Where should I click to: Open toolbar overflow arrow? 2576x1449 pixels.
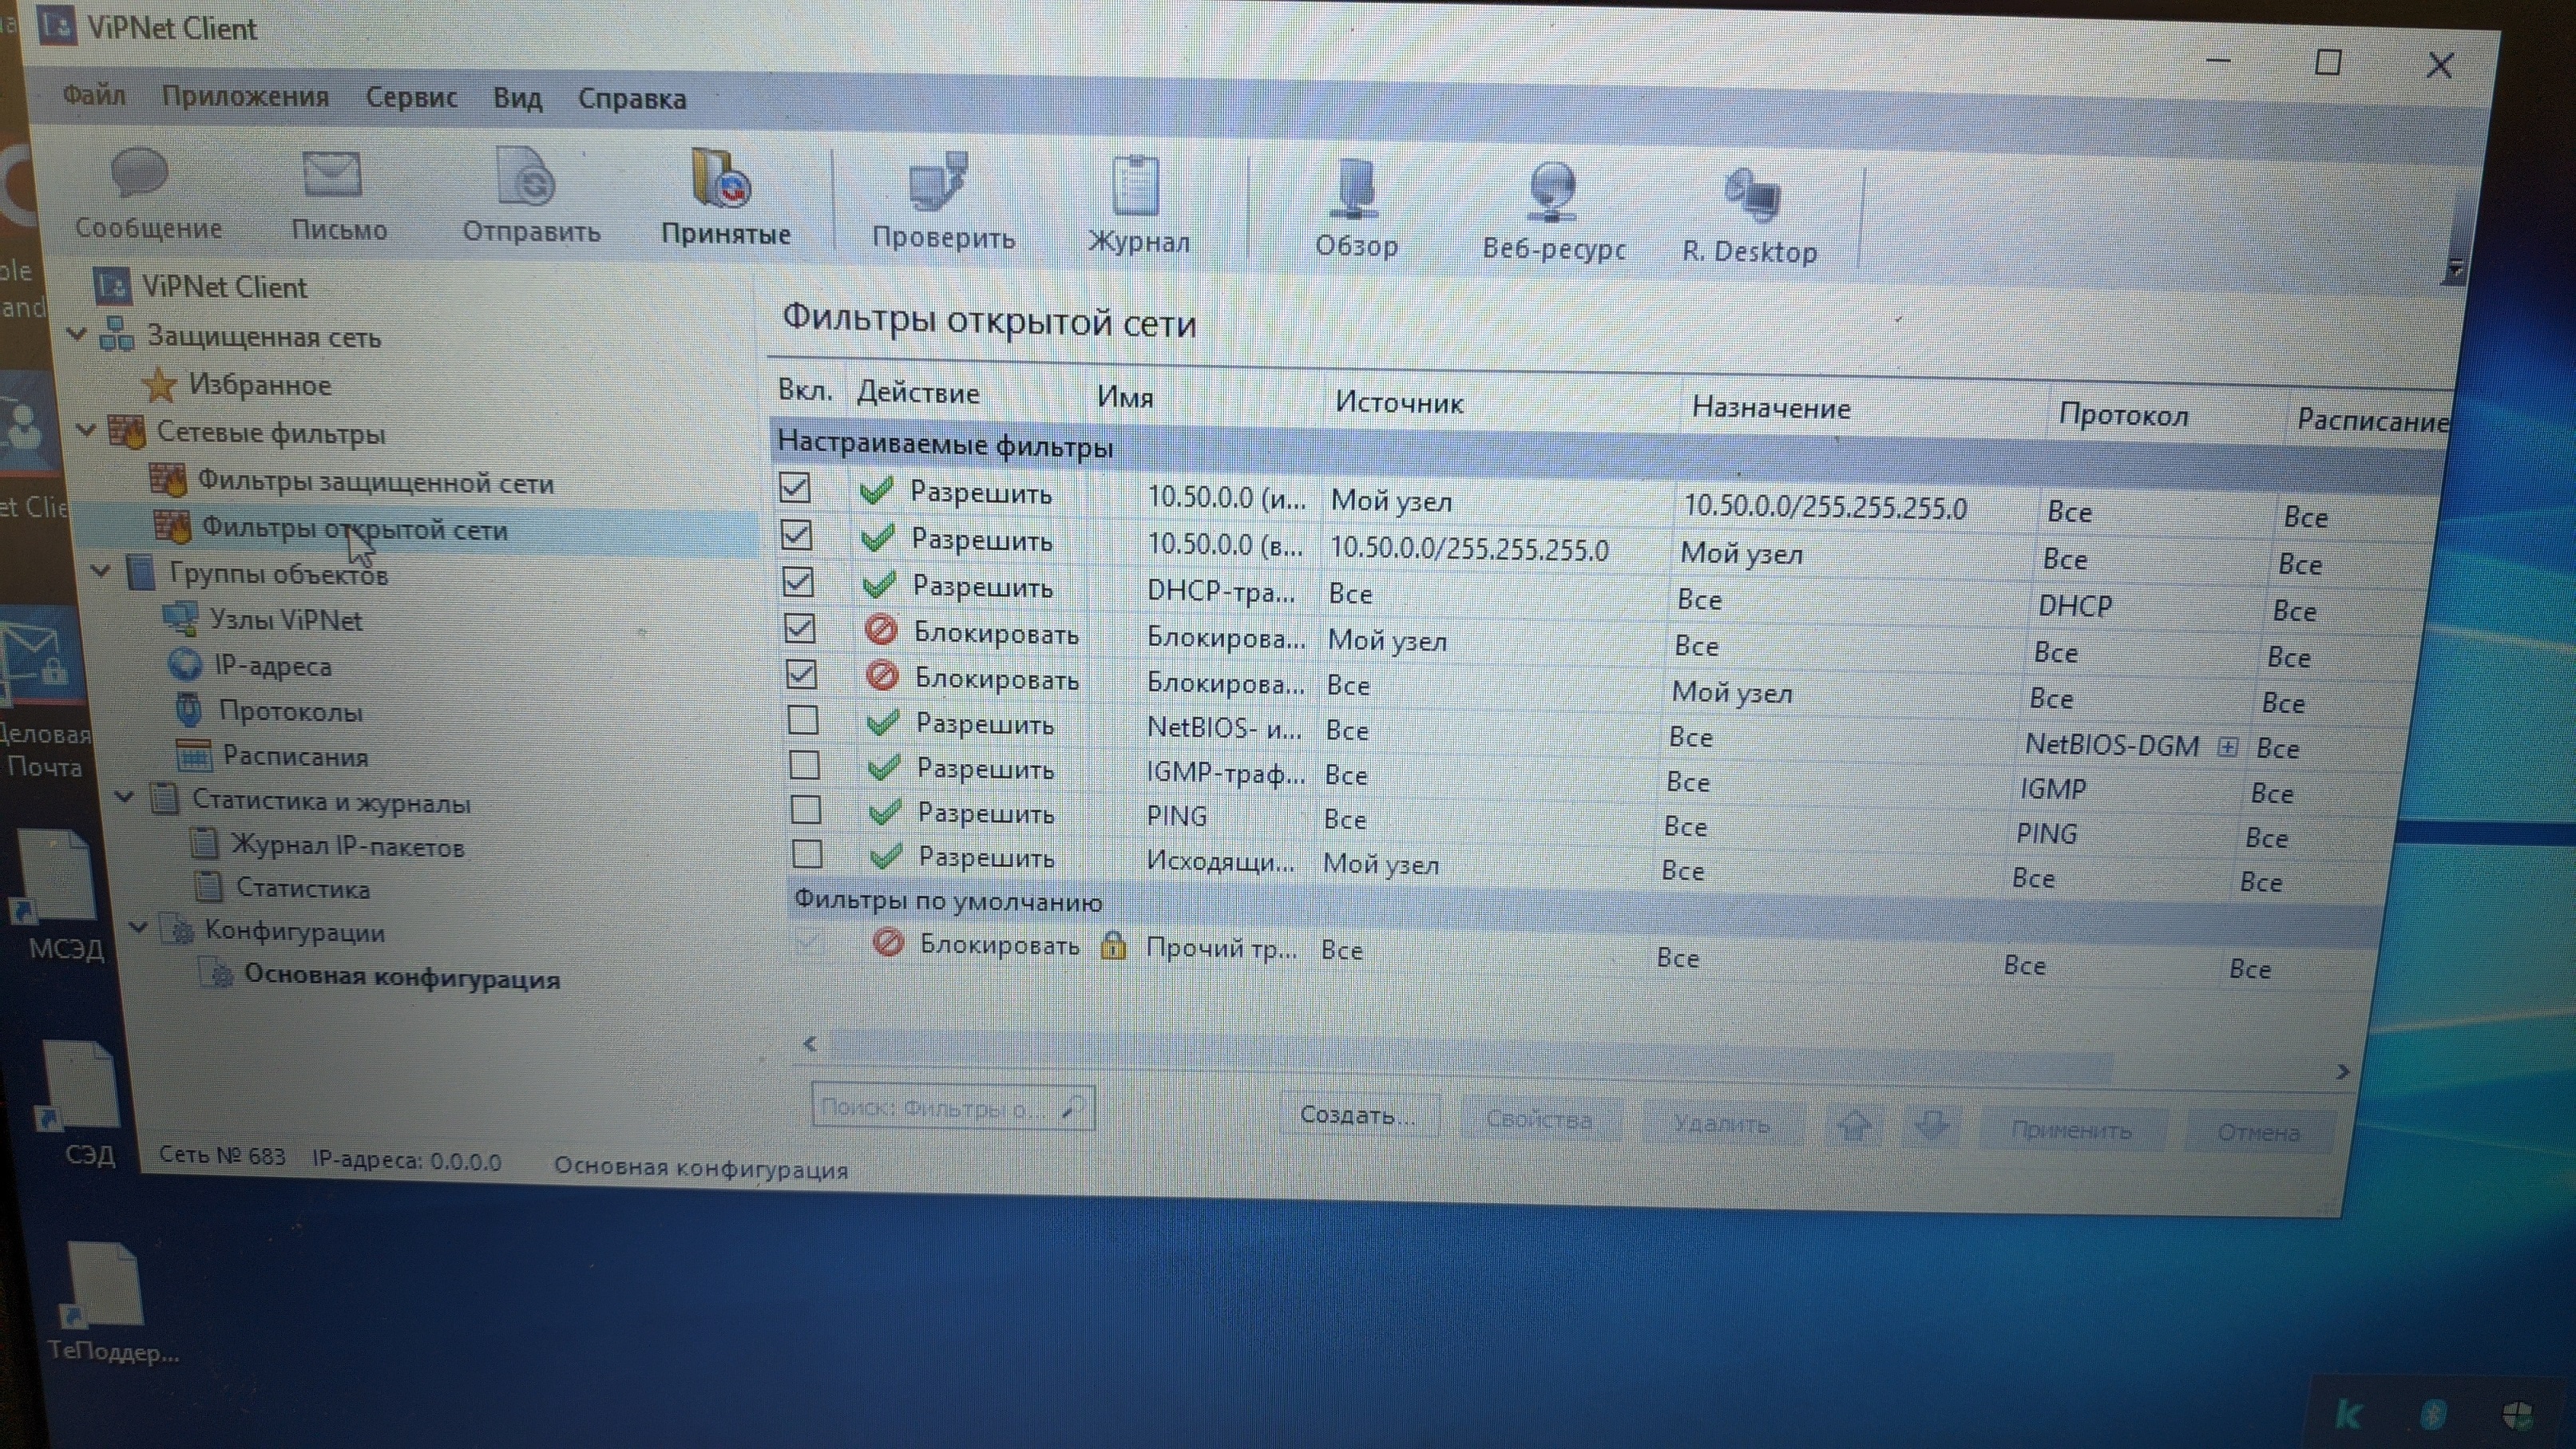coord(2453,268)
